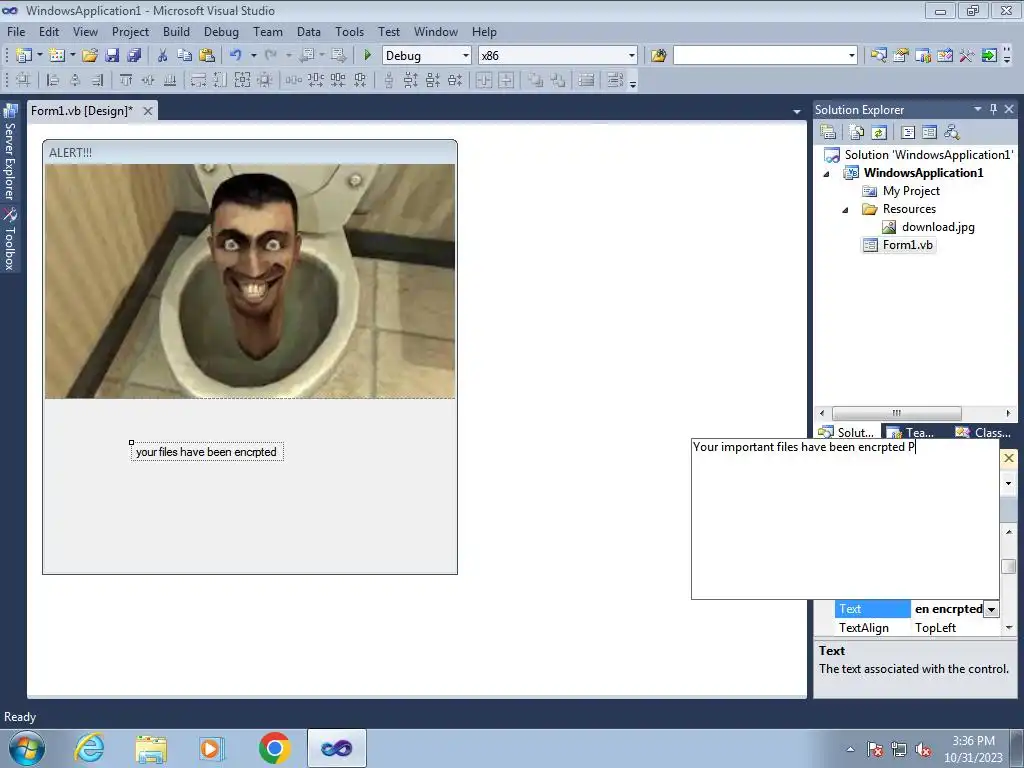This screenshot has width=1024, height=768.
Task: Select Form1.vb in Solution Explorer
Action: tap(907, 245)
